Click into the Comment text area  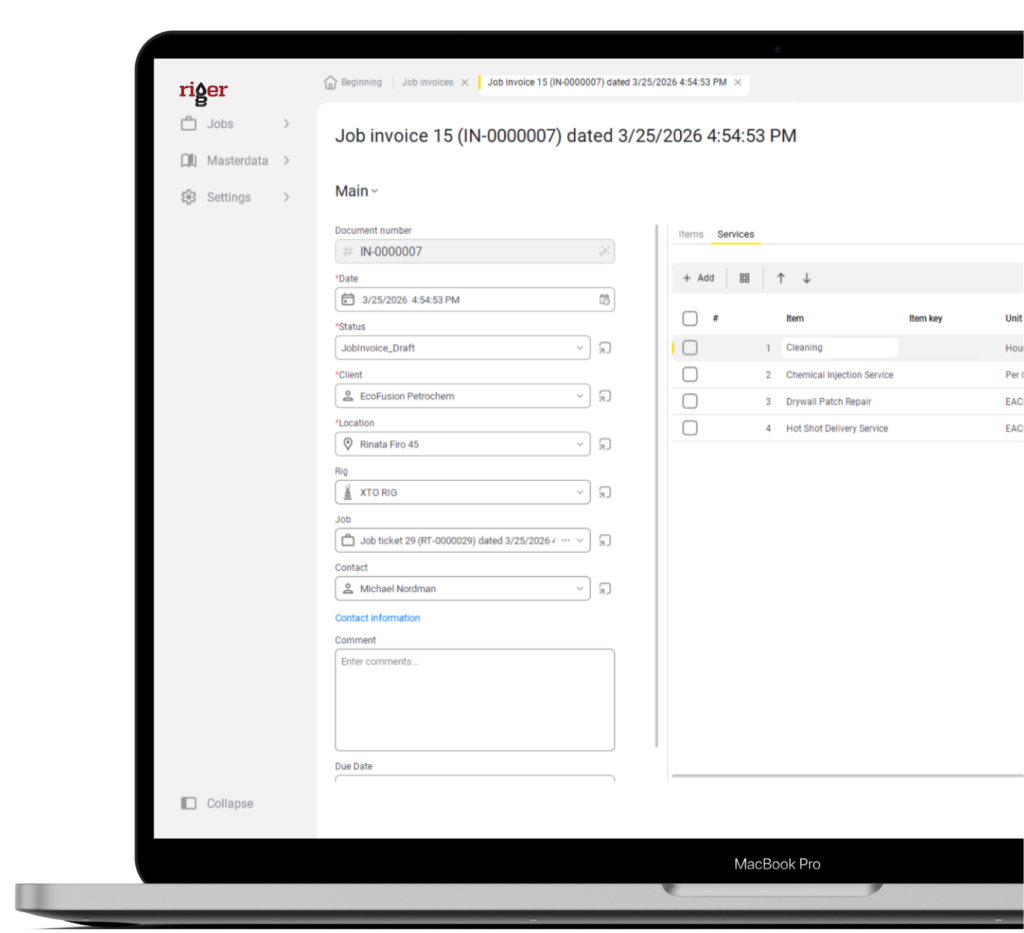475,700
